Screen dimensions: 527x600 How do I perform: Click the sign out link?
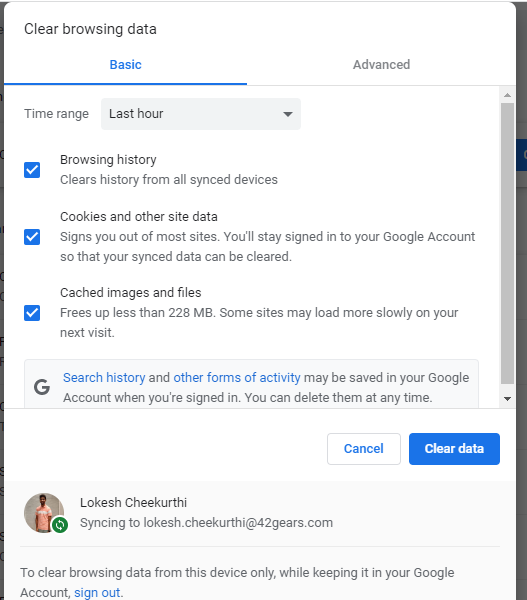tap(97, 592)
